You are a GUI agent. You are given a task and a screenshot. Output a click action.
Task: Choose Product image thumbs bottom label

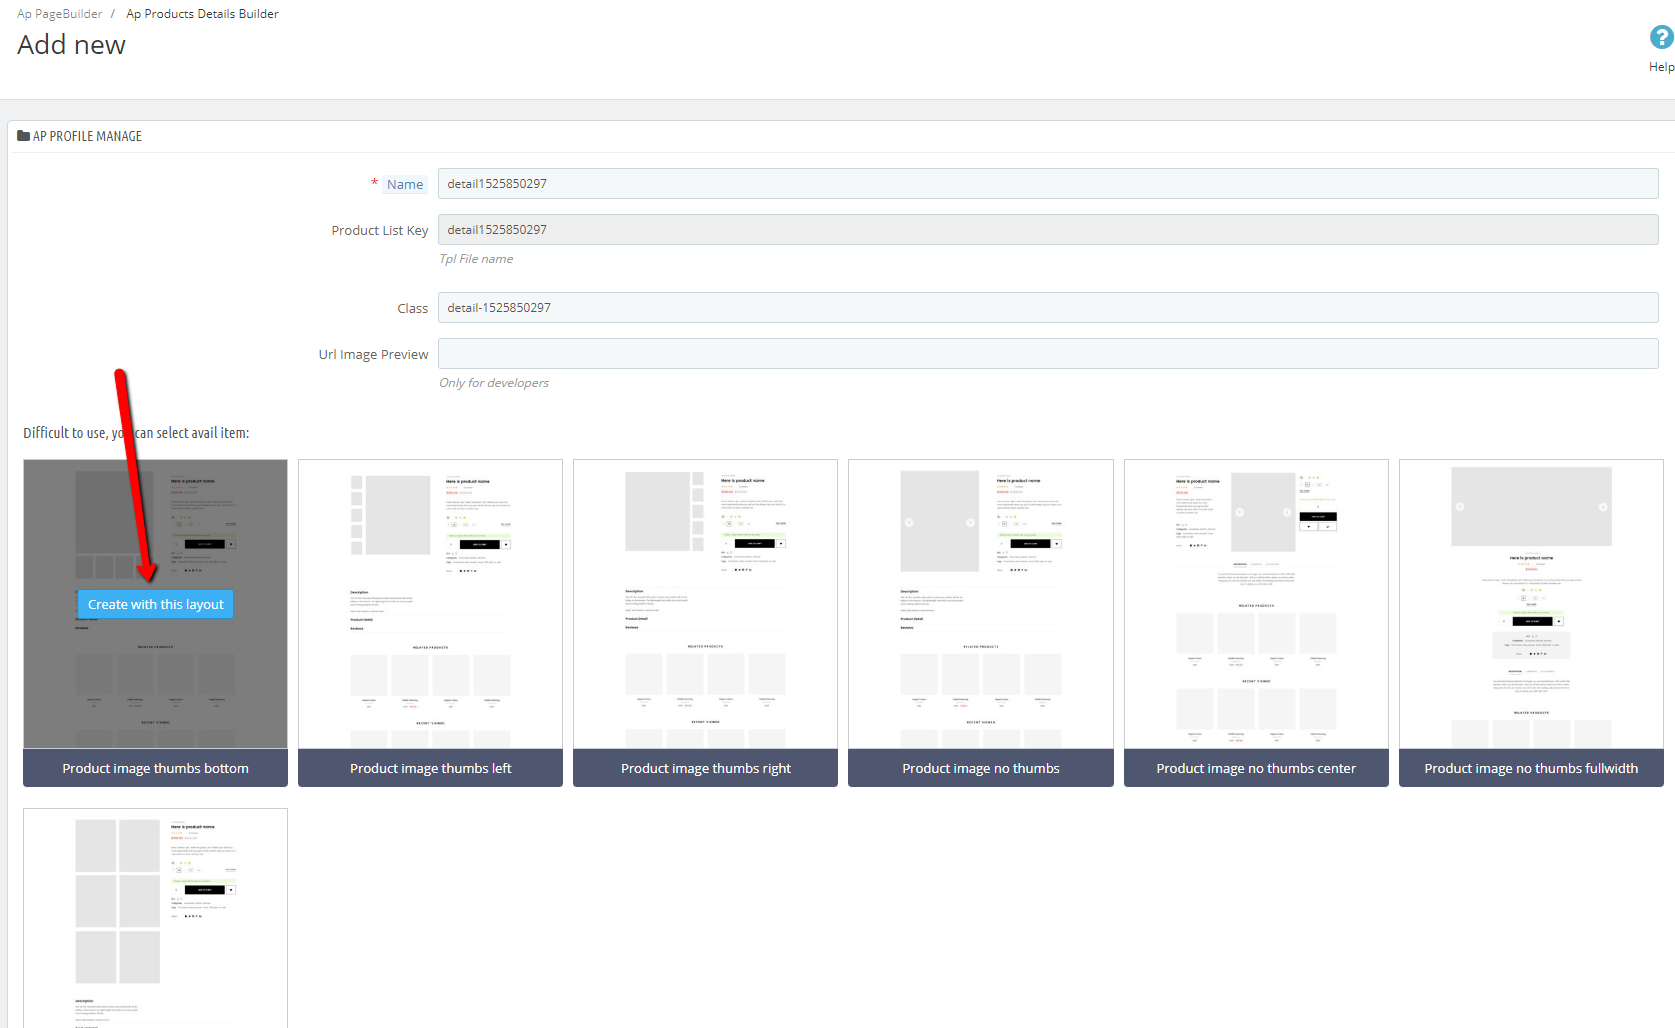tap(155, 768)
